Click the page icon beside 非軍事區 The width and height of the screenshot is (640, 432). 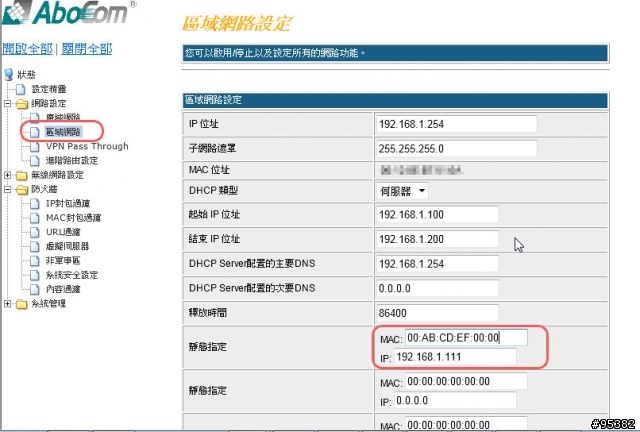(35, 261)
